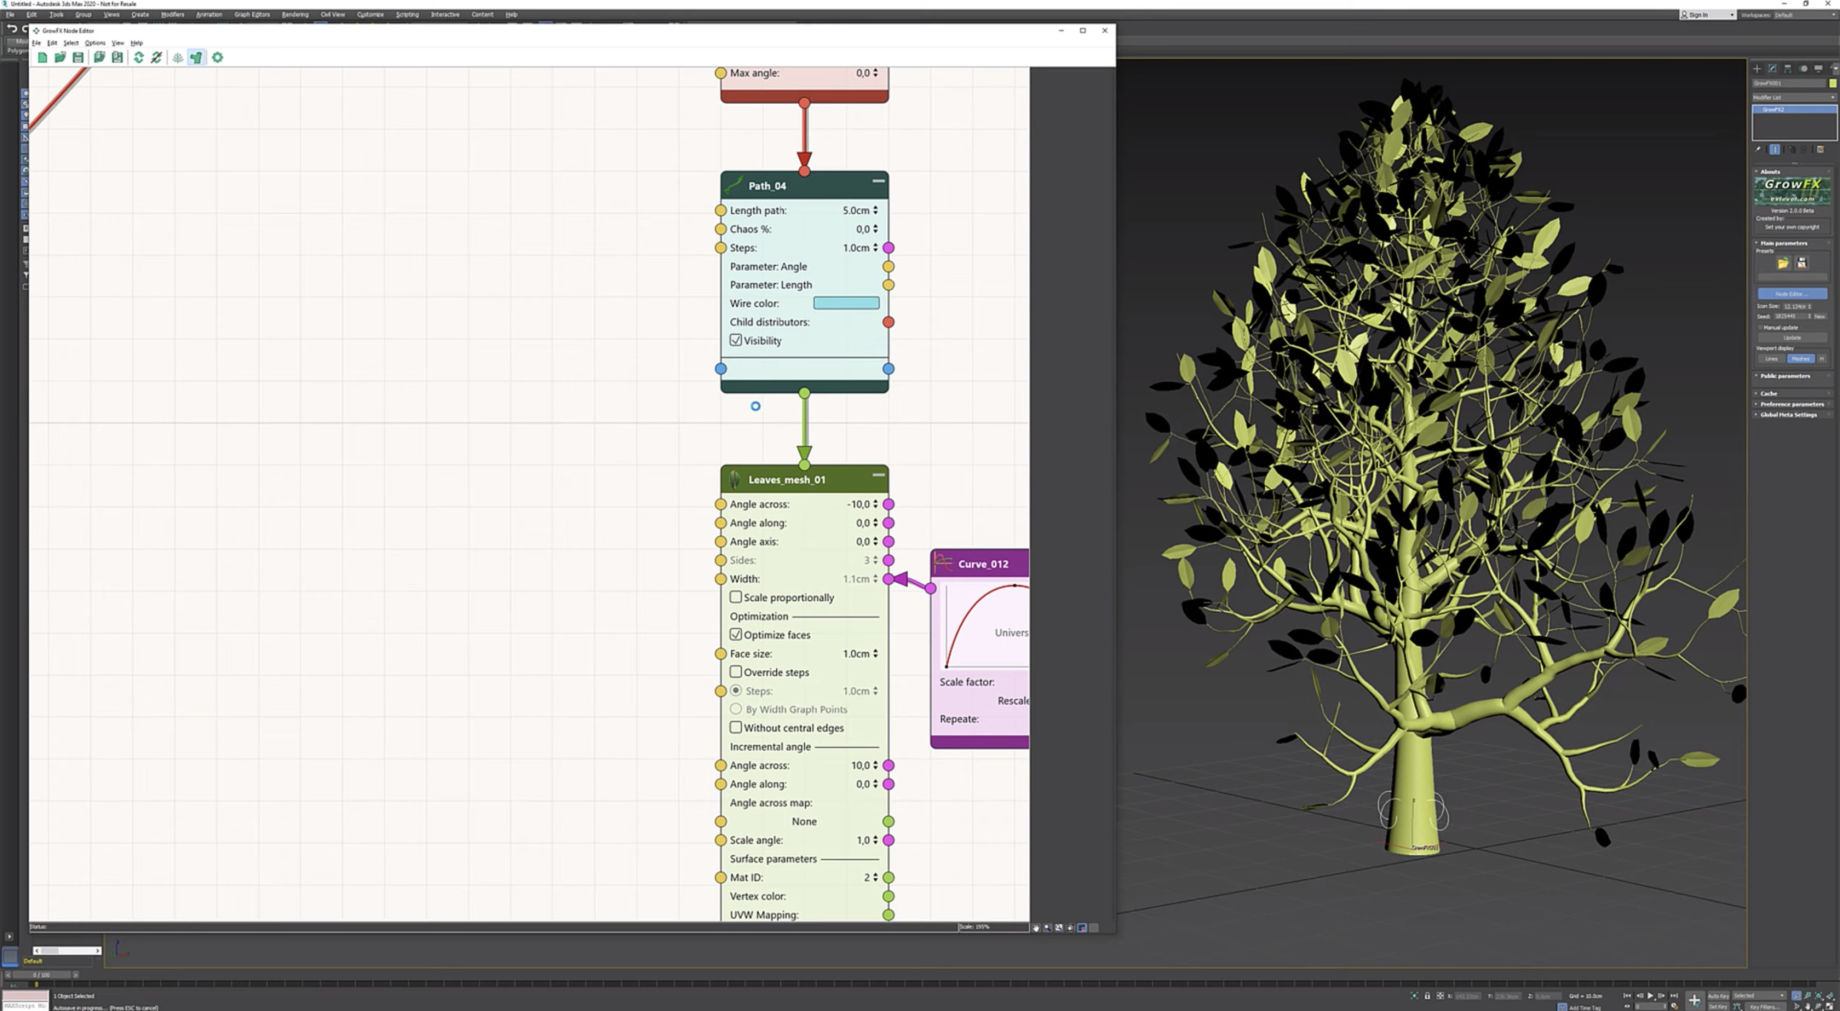Click the New seed button
This screenshot has width=1840, height=1011.
tap(1820, 316)
